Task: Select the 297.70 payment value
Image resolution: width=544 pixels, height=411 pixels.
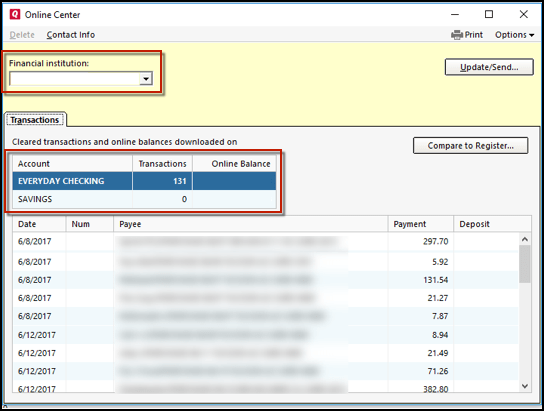Action: coord(435,241)
